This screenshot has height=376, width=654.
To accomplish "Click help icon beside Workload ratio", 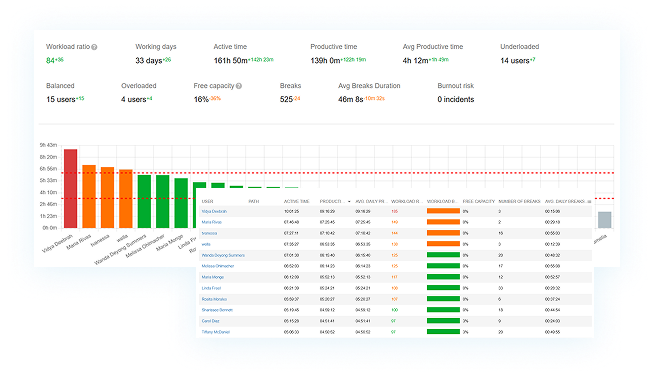I will click(94, 47).
